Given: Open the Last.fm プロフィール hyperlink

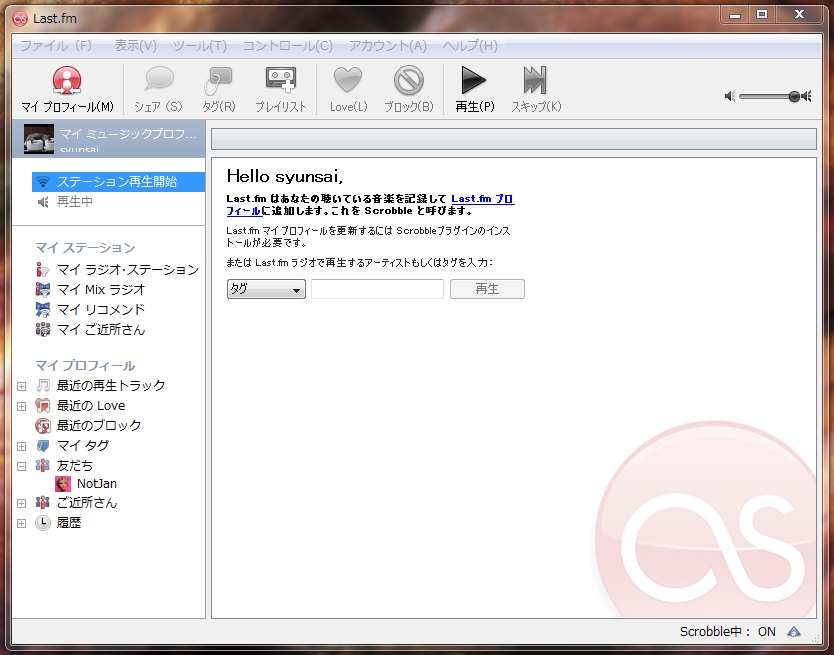Looking at the screenshot, I should [x=482, y=199].
